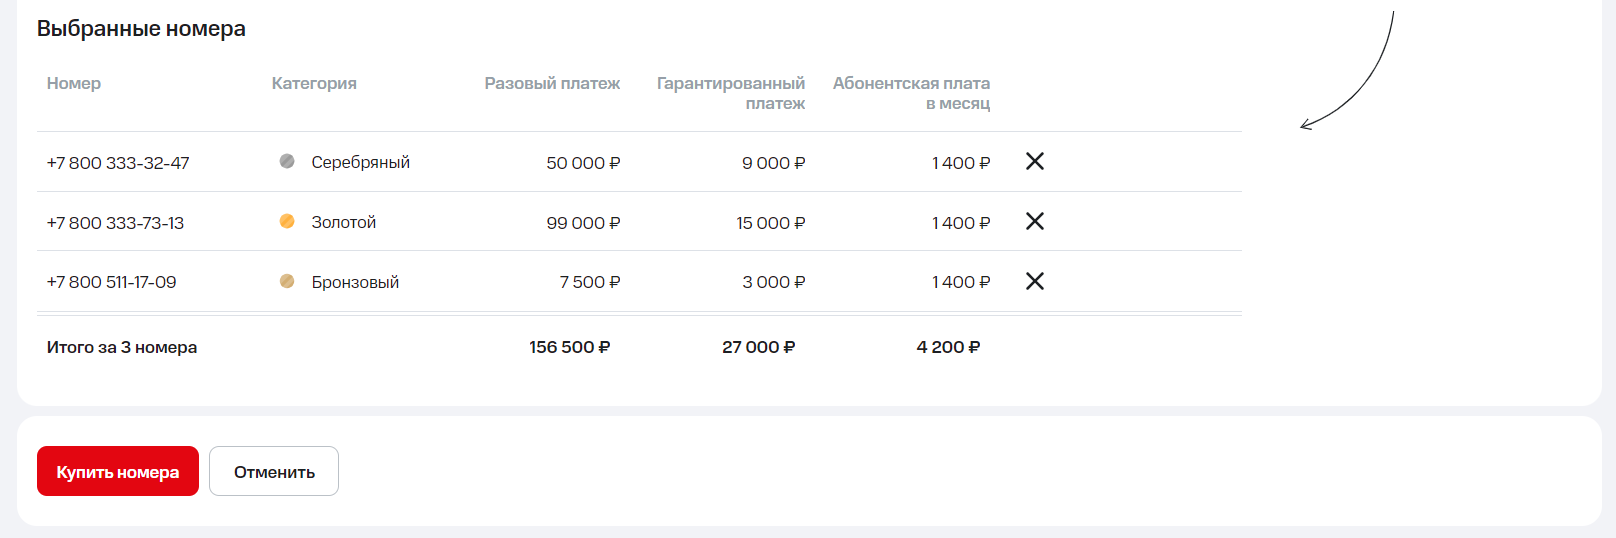Screen dimensions: 1616x538
Task: Click the gold category dot icon
Action: (287, 221)
